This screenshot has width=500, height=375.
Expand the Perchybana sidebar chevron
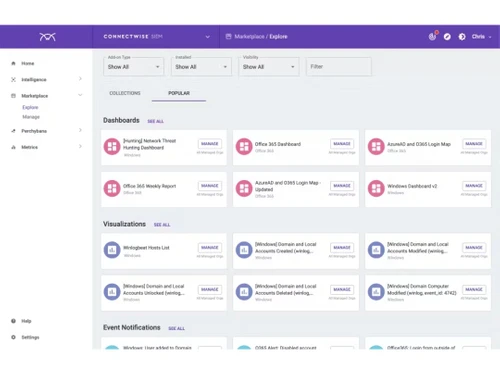tap(80, 130)
